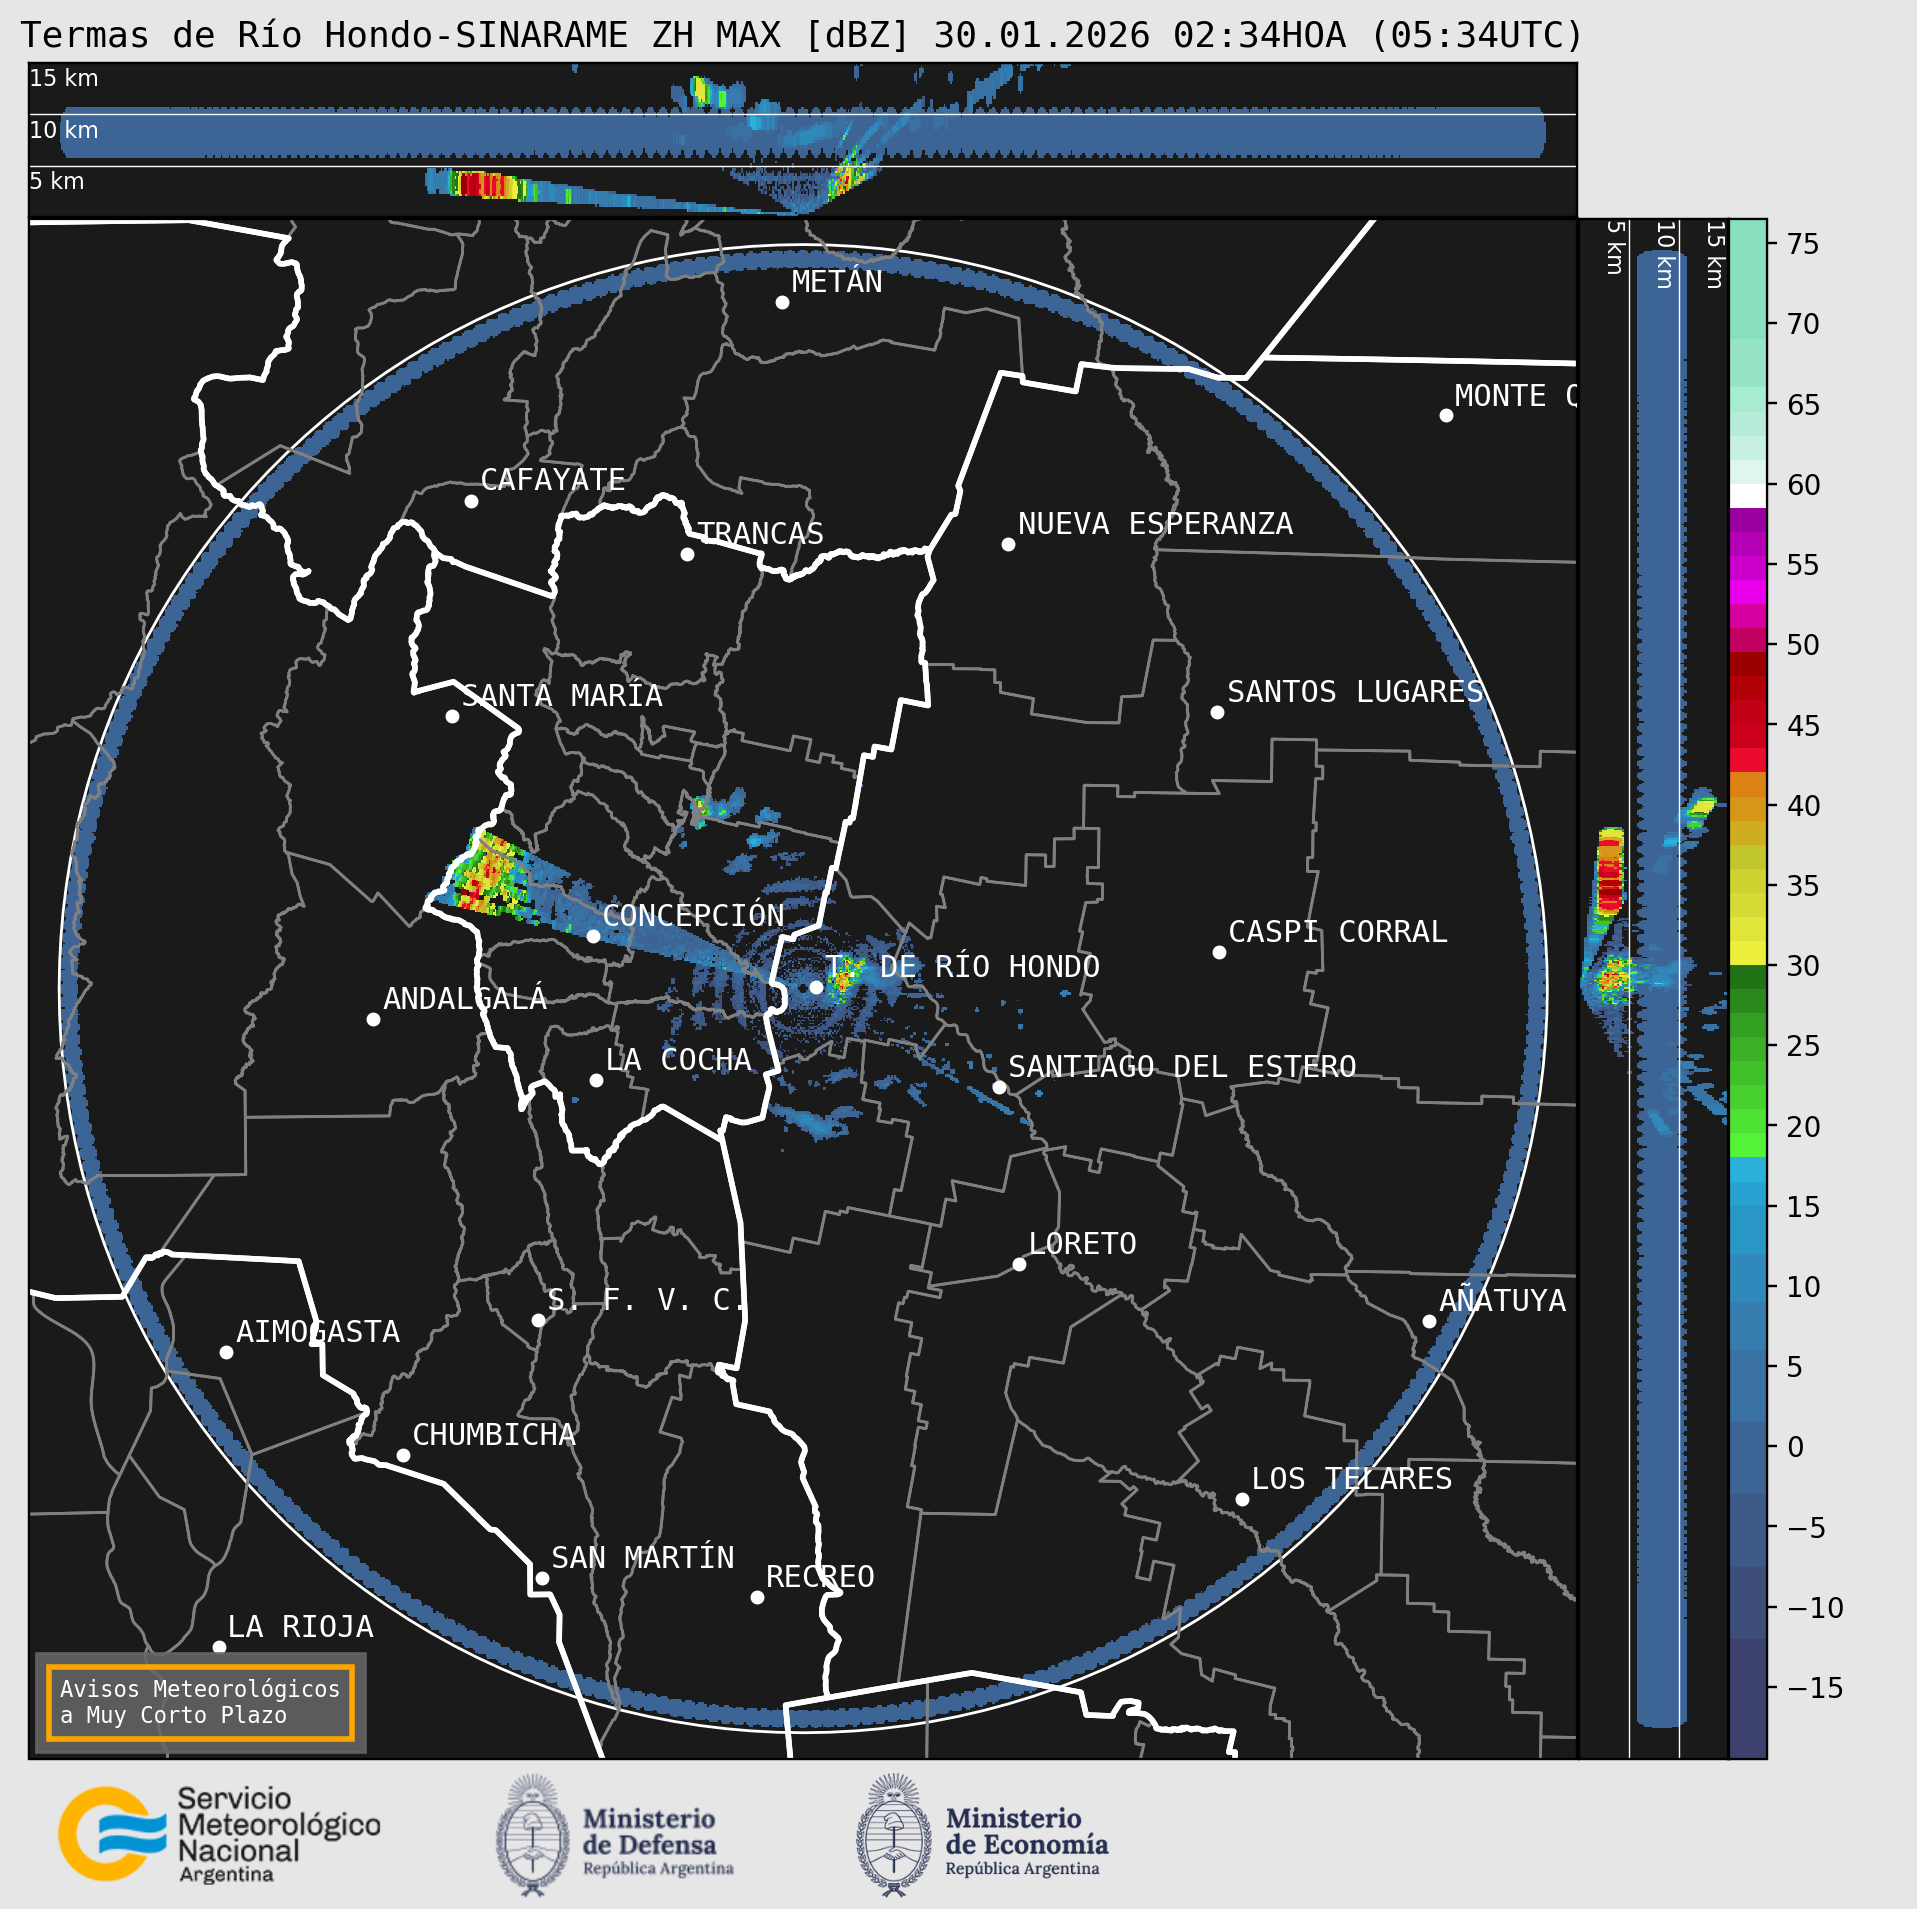
Task: Click the −15 value on the dBZ scale
Action: coord(1815,1688)
